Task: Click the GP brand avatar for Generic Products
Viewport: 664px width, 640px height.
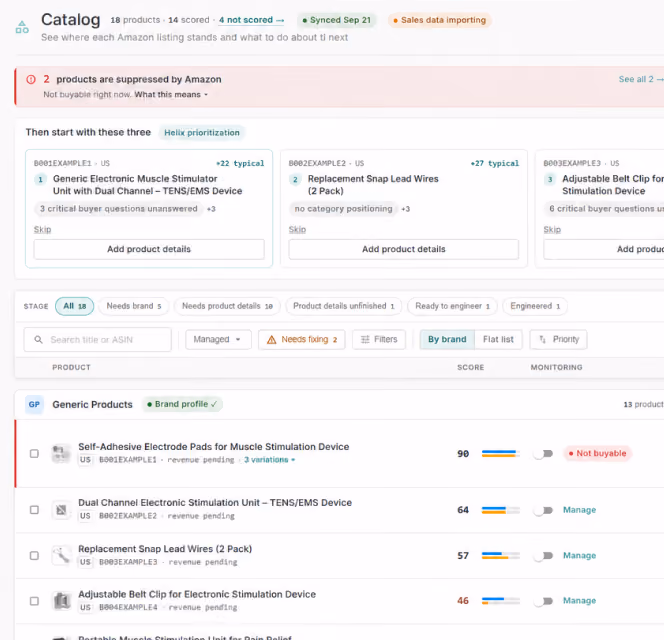Action: [34, 405]
